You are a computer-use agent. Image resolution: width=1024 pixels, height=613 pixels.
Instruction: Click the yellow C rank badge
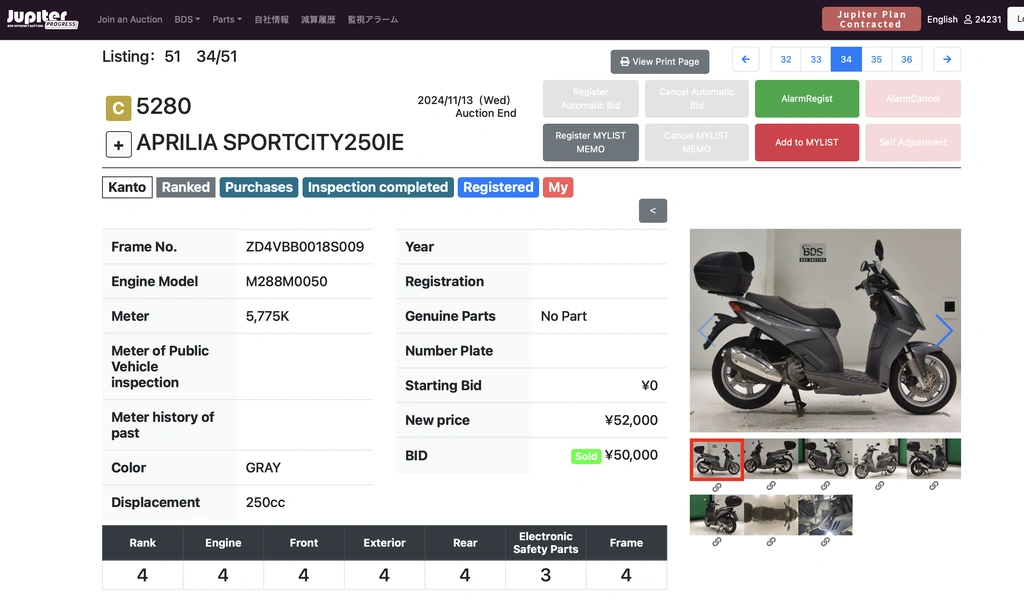[118, 108]
